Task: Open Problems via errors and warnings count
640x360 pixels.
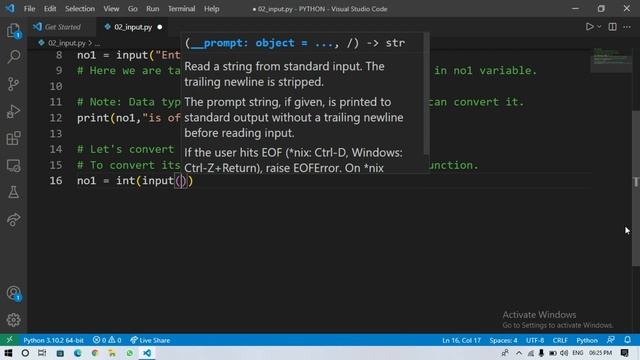Action: pos(107,340)
